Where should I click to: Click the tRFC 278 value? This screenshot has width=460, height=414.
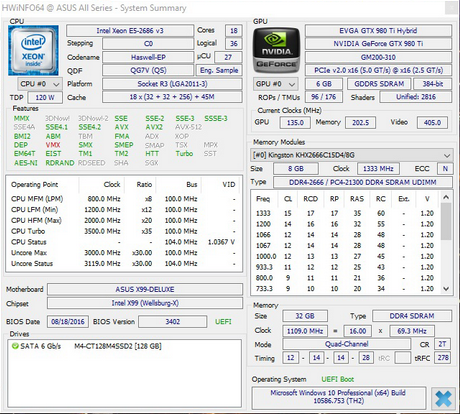tap(443, 358)
